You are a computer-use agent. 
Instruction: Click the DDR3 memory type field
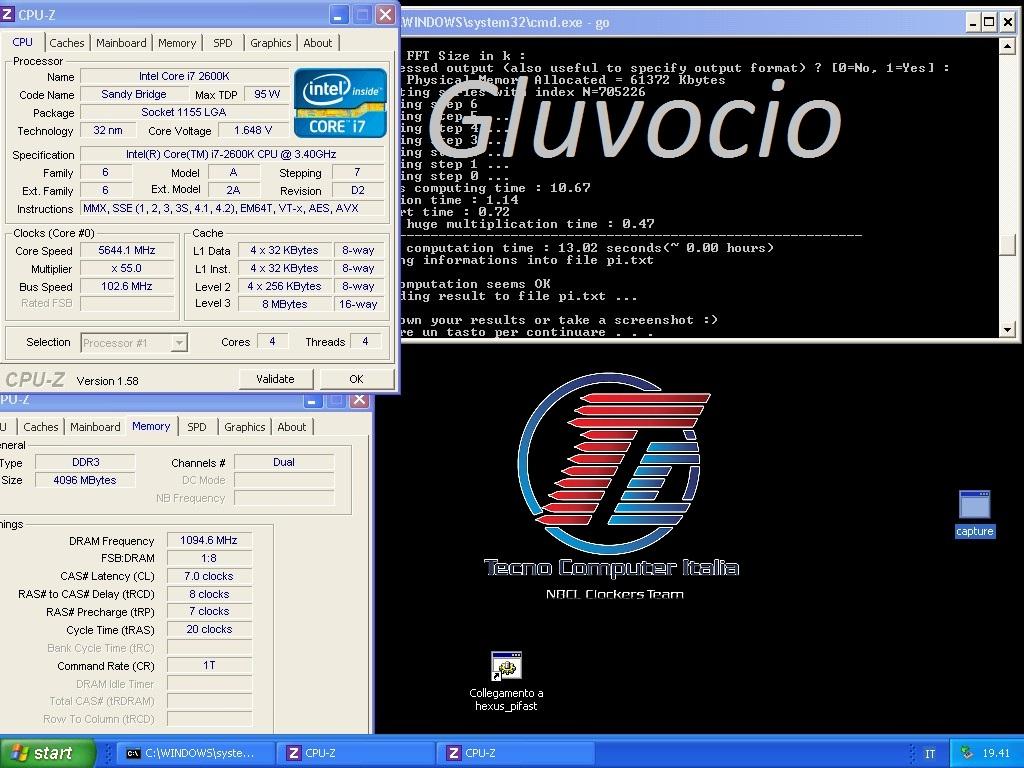(85, 462)
